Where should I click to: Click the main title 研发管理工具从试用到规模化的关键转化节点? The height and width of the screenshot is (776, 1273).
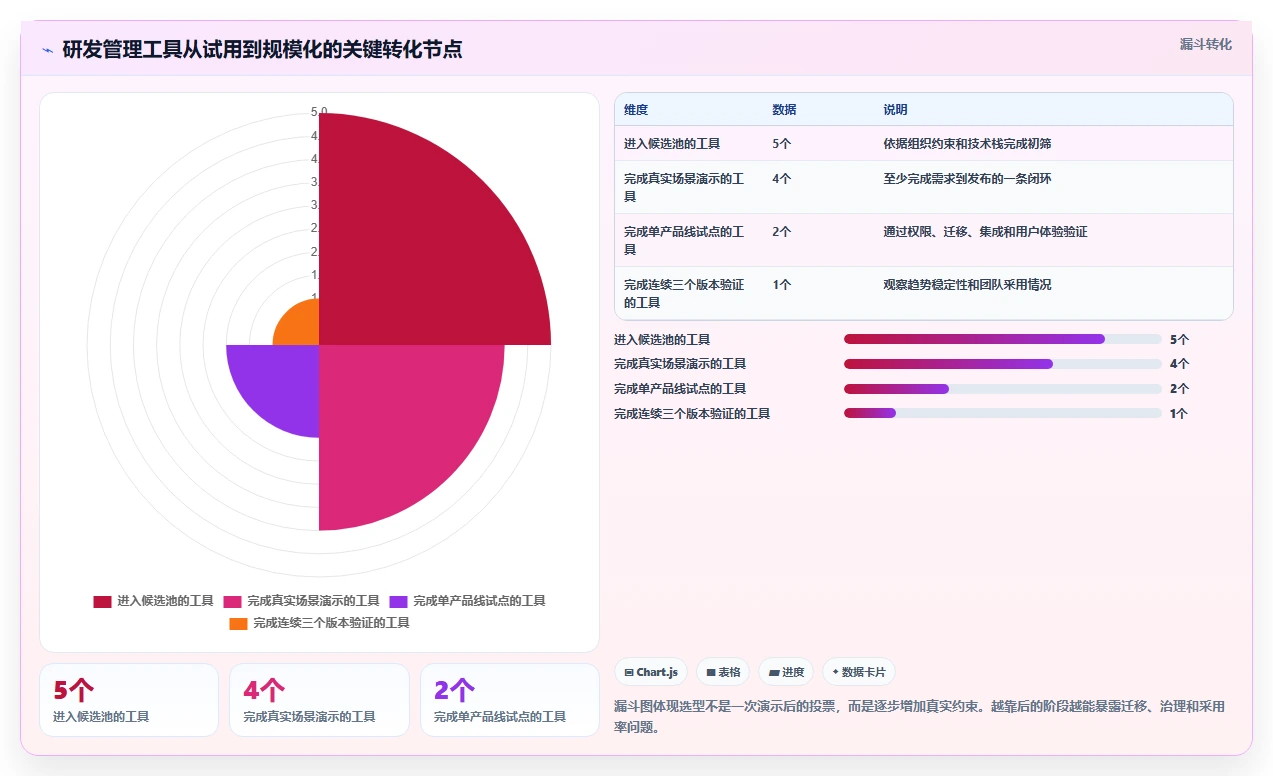point(262,49)
